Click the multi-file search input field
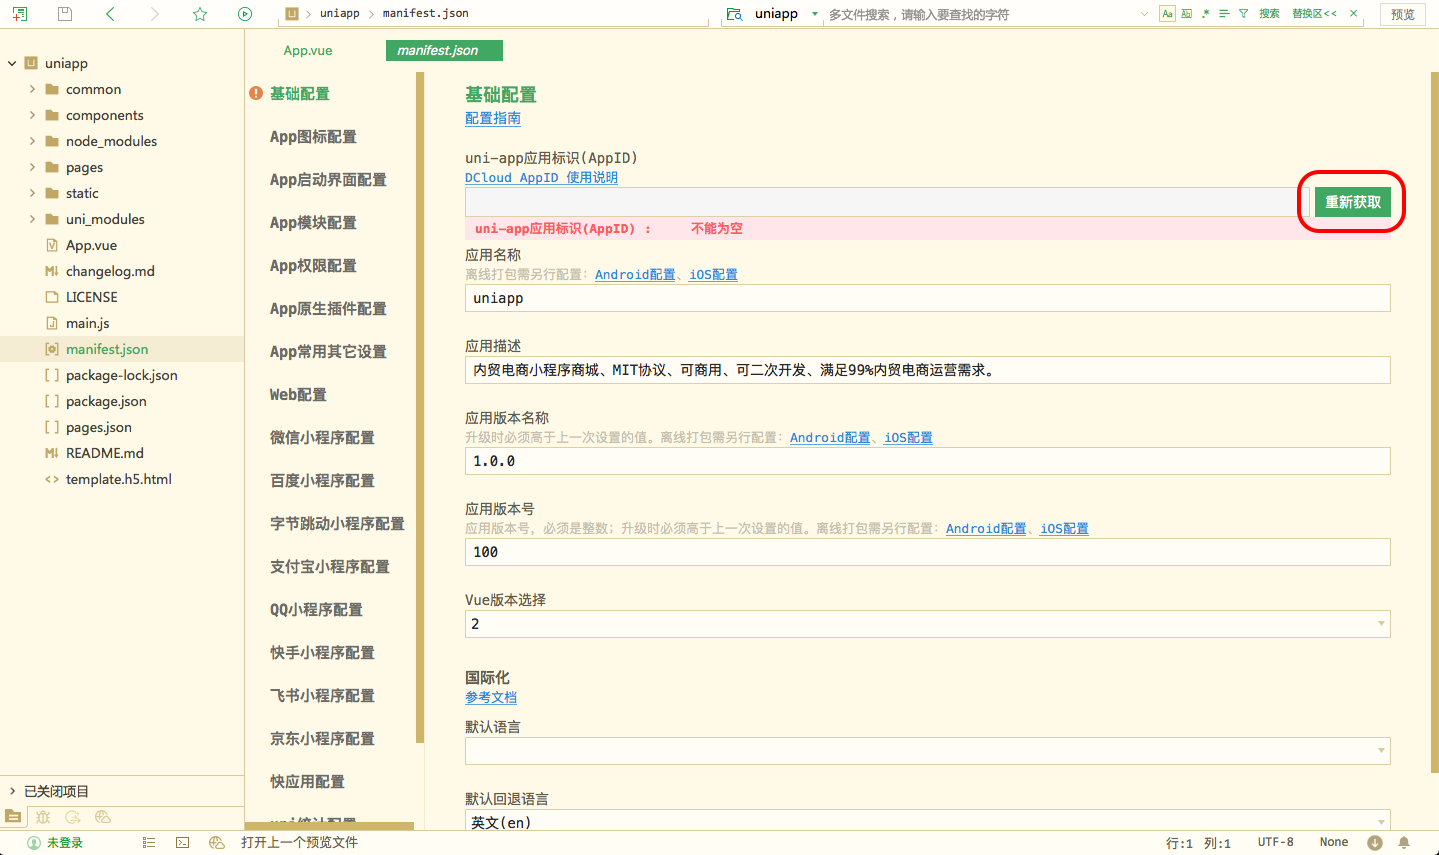1439x855 pixels. 980,14
